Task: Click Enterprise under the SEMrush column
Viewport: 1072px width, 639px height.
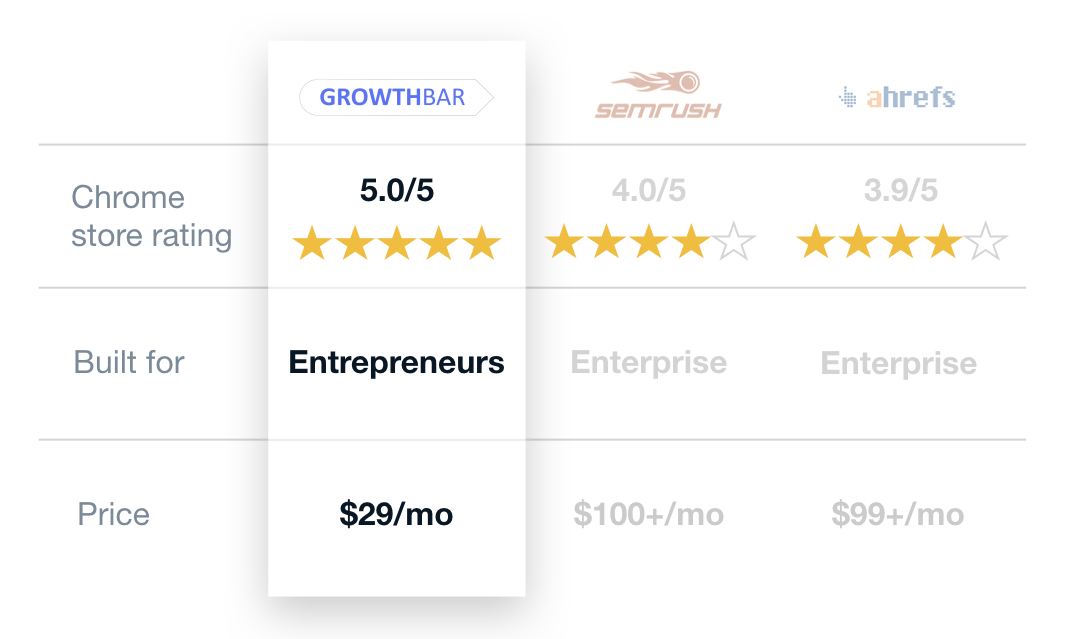Action: pos(649,362)
